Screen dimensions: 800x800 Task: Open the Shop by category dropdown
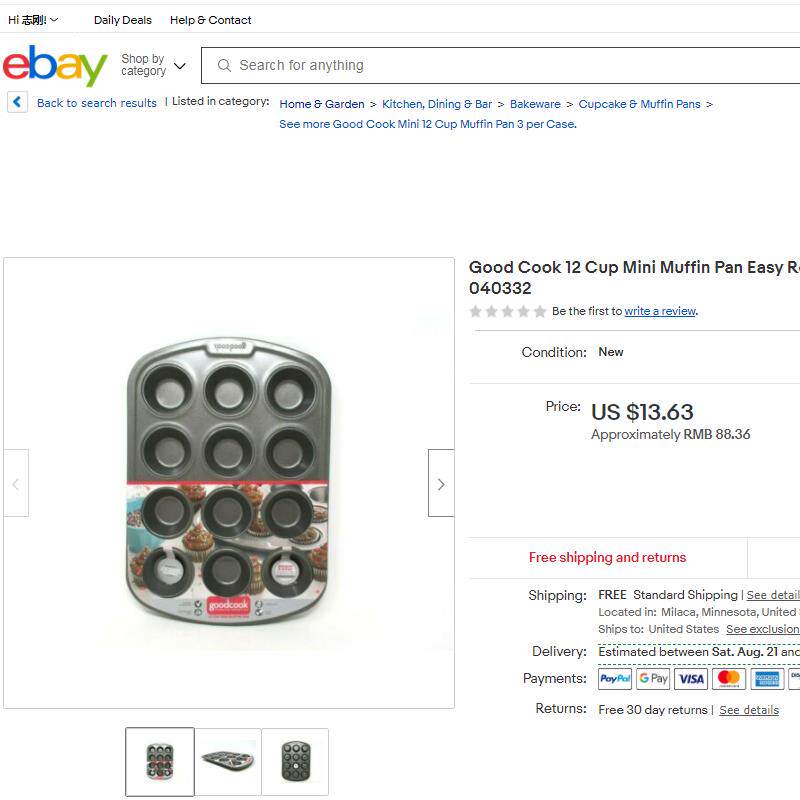coord(153,66)
